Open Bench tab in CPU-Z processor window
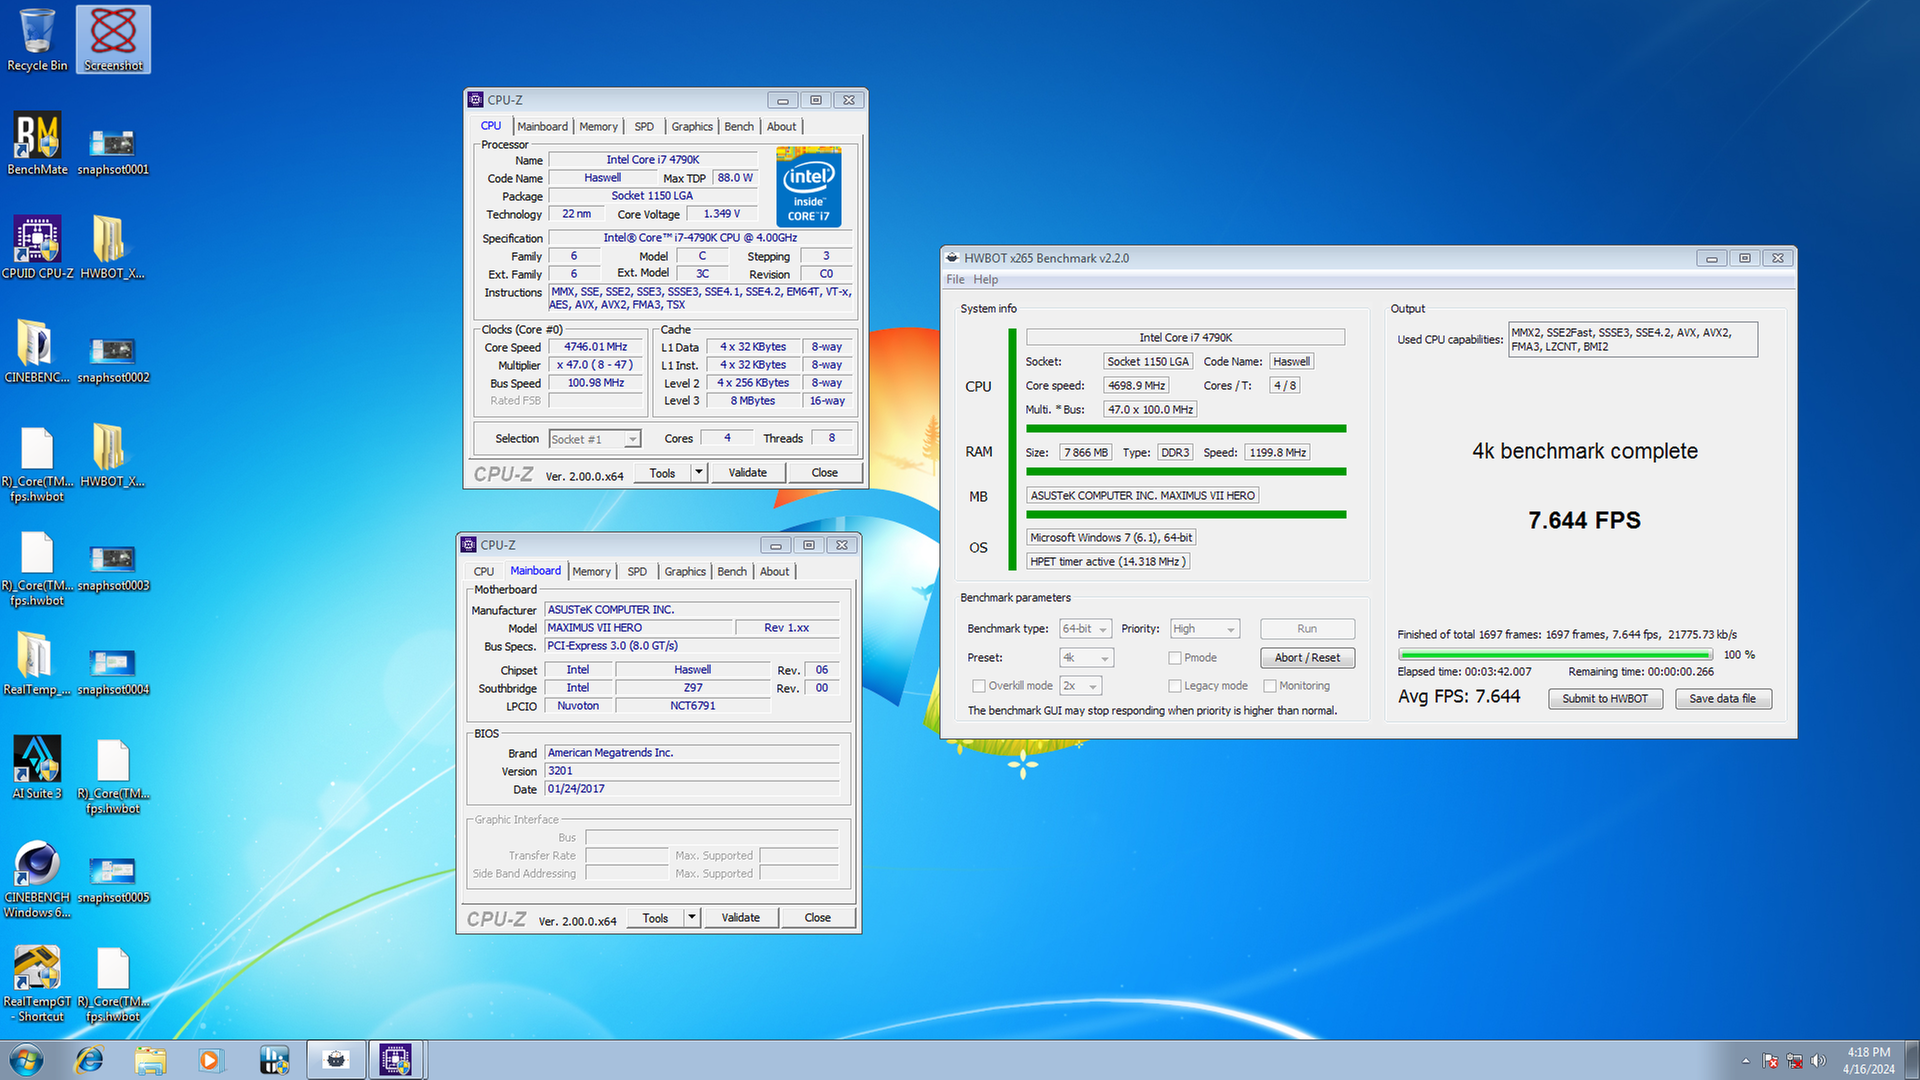1920x1080 pixels. [739, 127]
